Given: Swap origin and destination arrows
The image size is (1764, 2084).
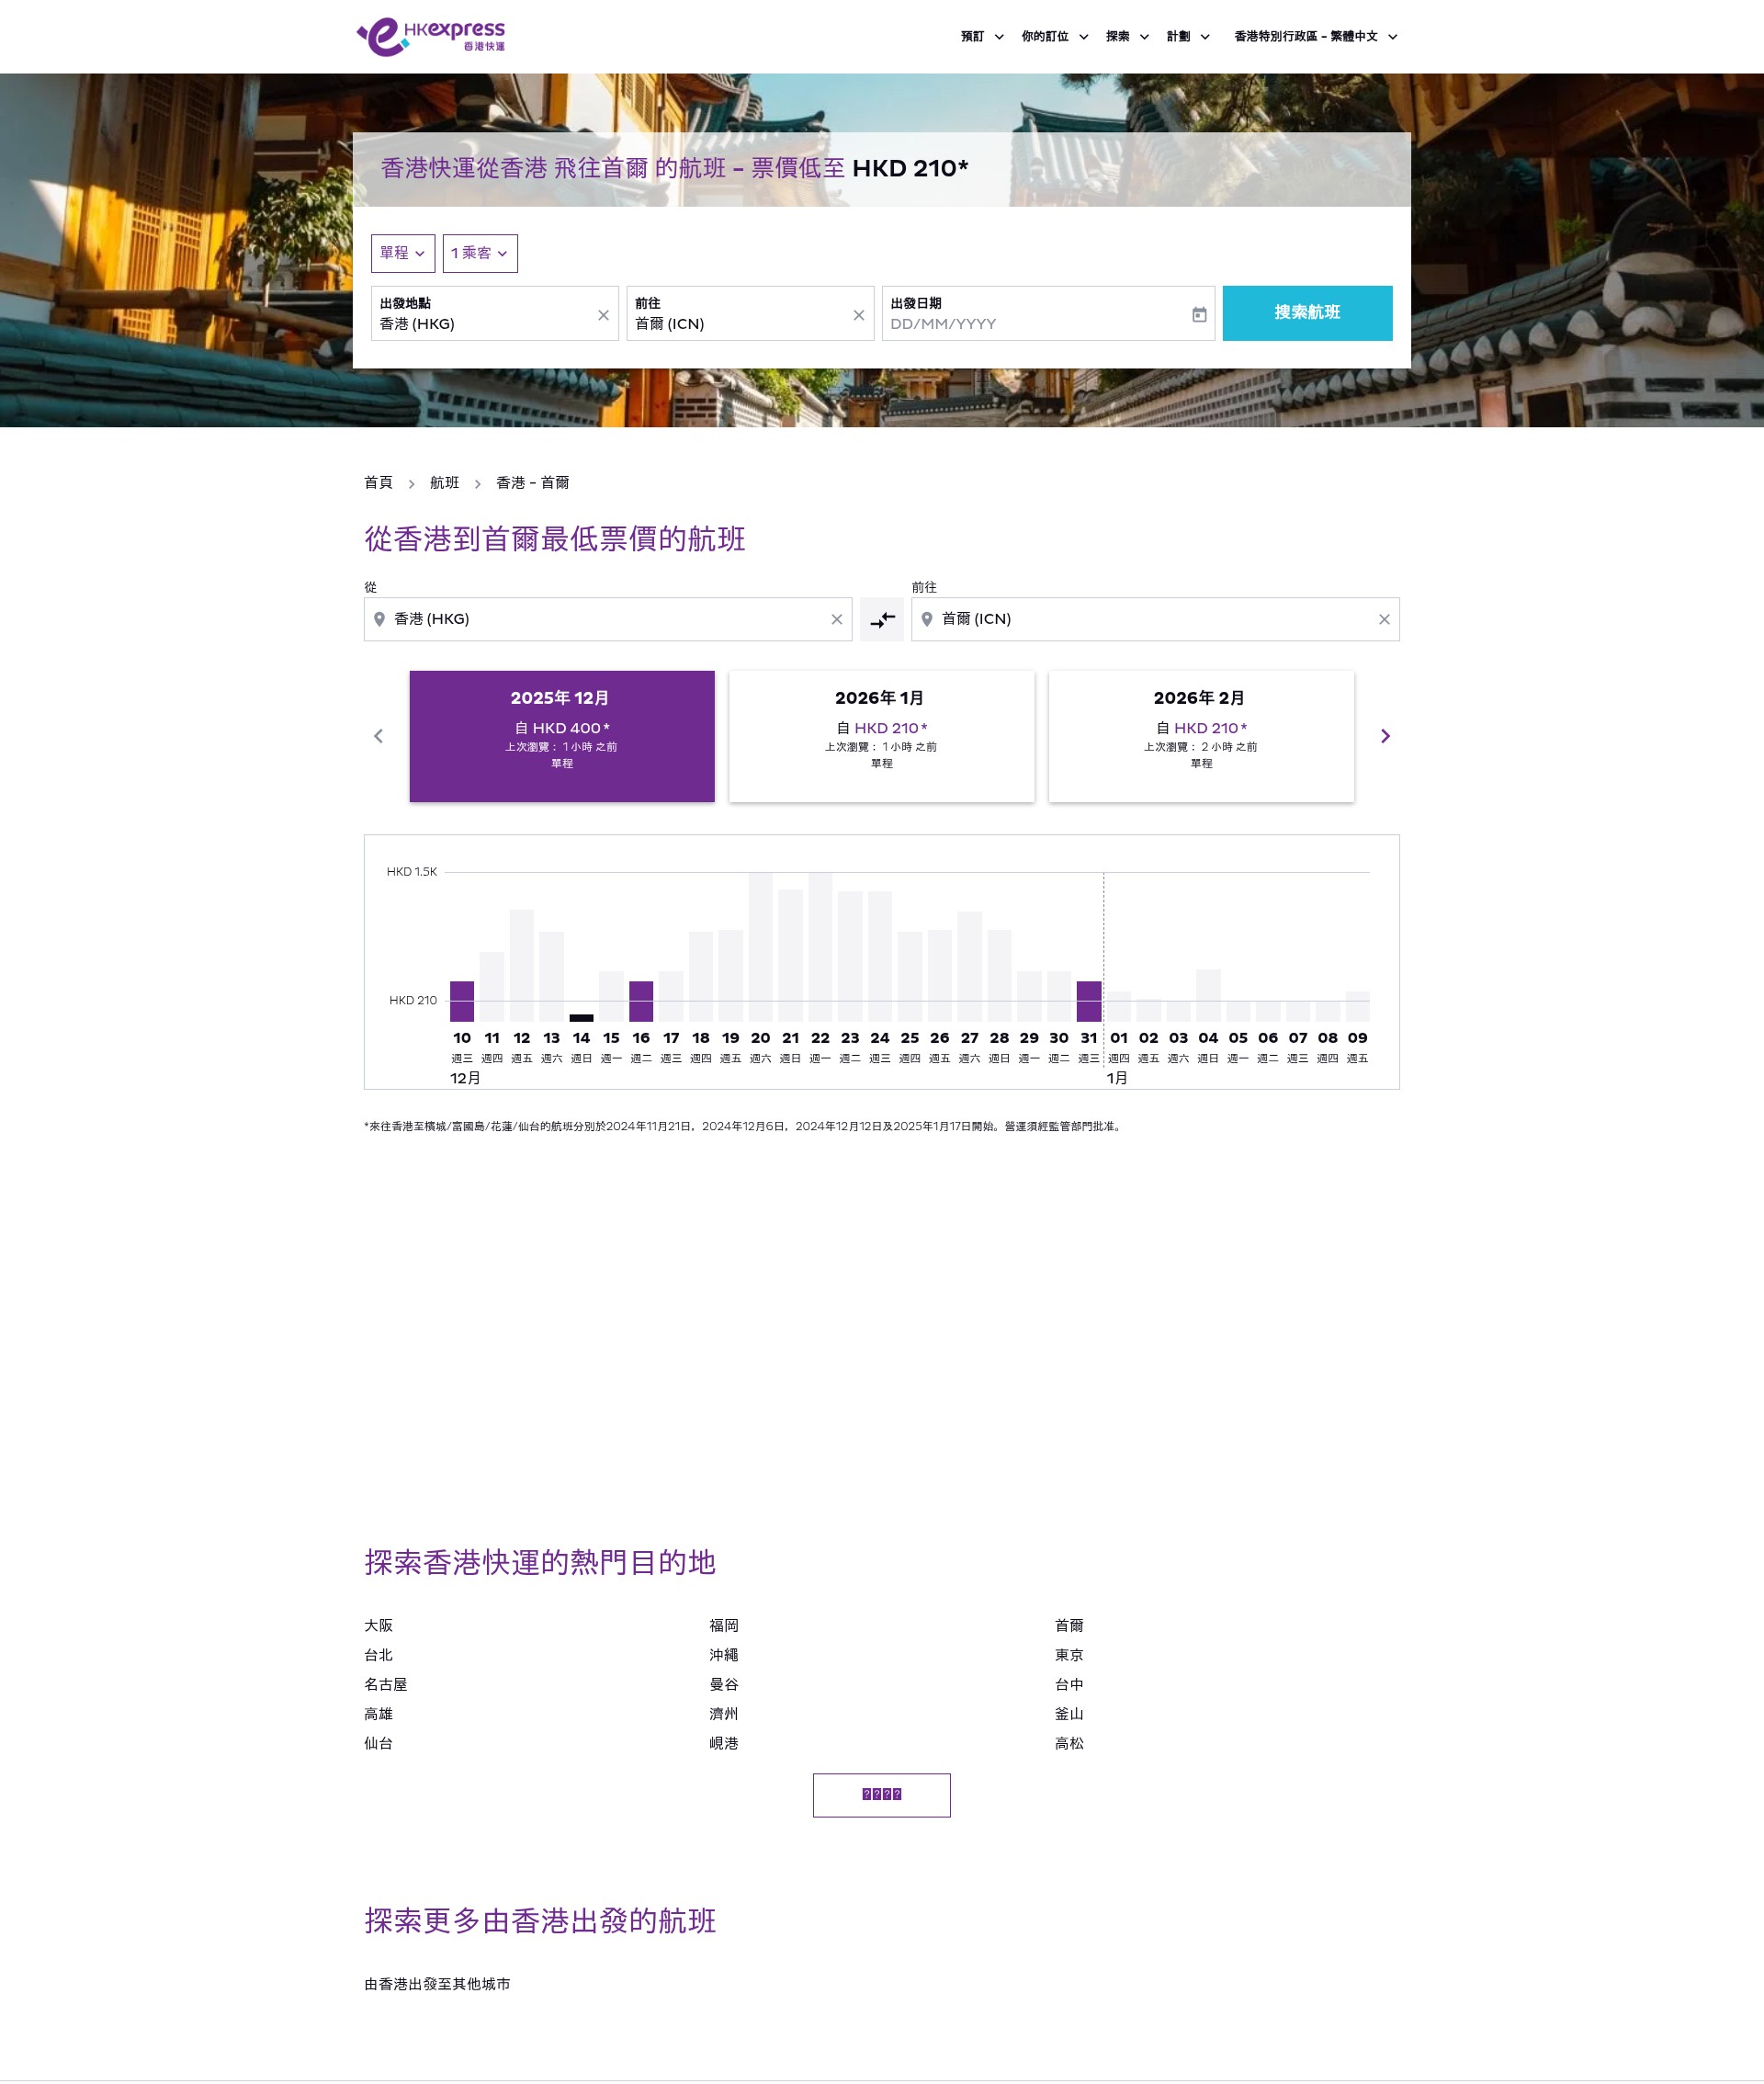Looking at the screenshot, I should point(882,620).
